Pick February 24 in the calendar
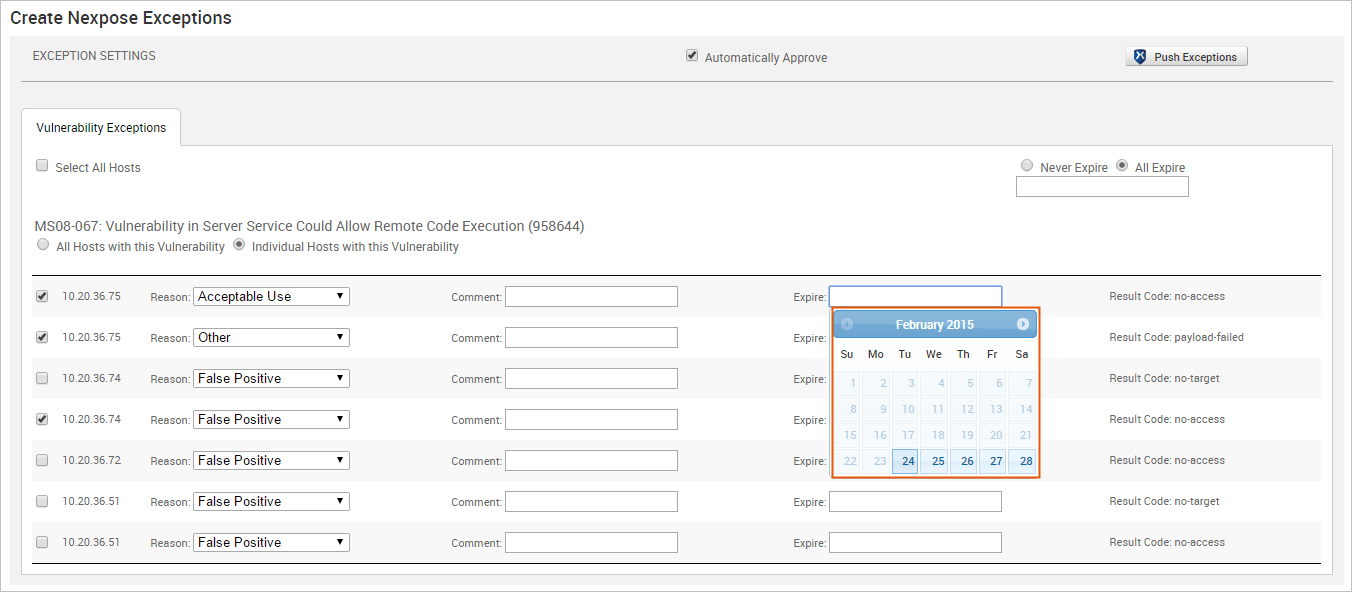 point(906,461)
